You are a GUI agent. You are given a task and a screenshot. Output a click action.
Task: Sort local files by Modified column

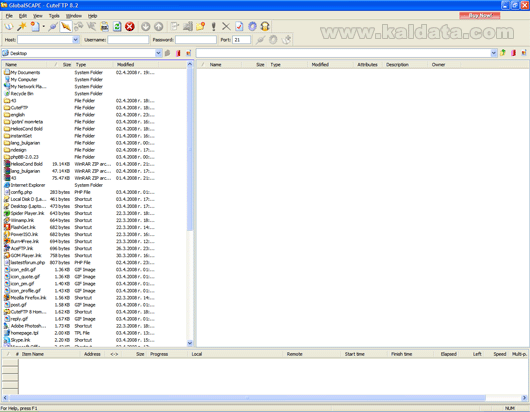click(x=125, y=65)
